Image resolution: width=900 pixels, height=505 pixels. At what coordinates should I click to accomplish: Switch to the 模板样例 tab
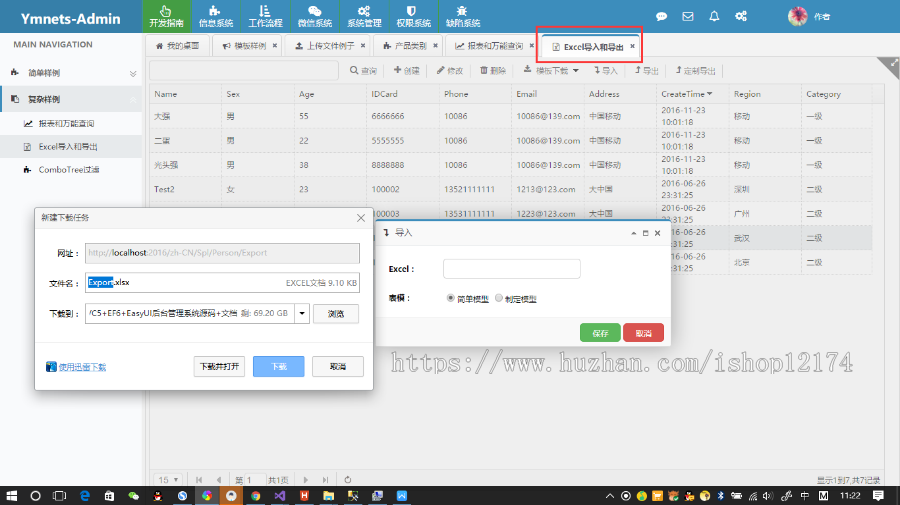coord(245,46)
